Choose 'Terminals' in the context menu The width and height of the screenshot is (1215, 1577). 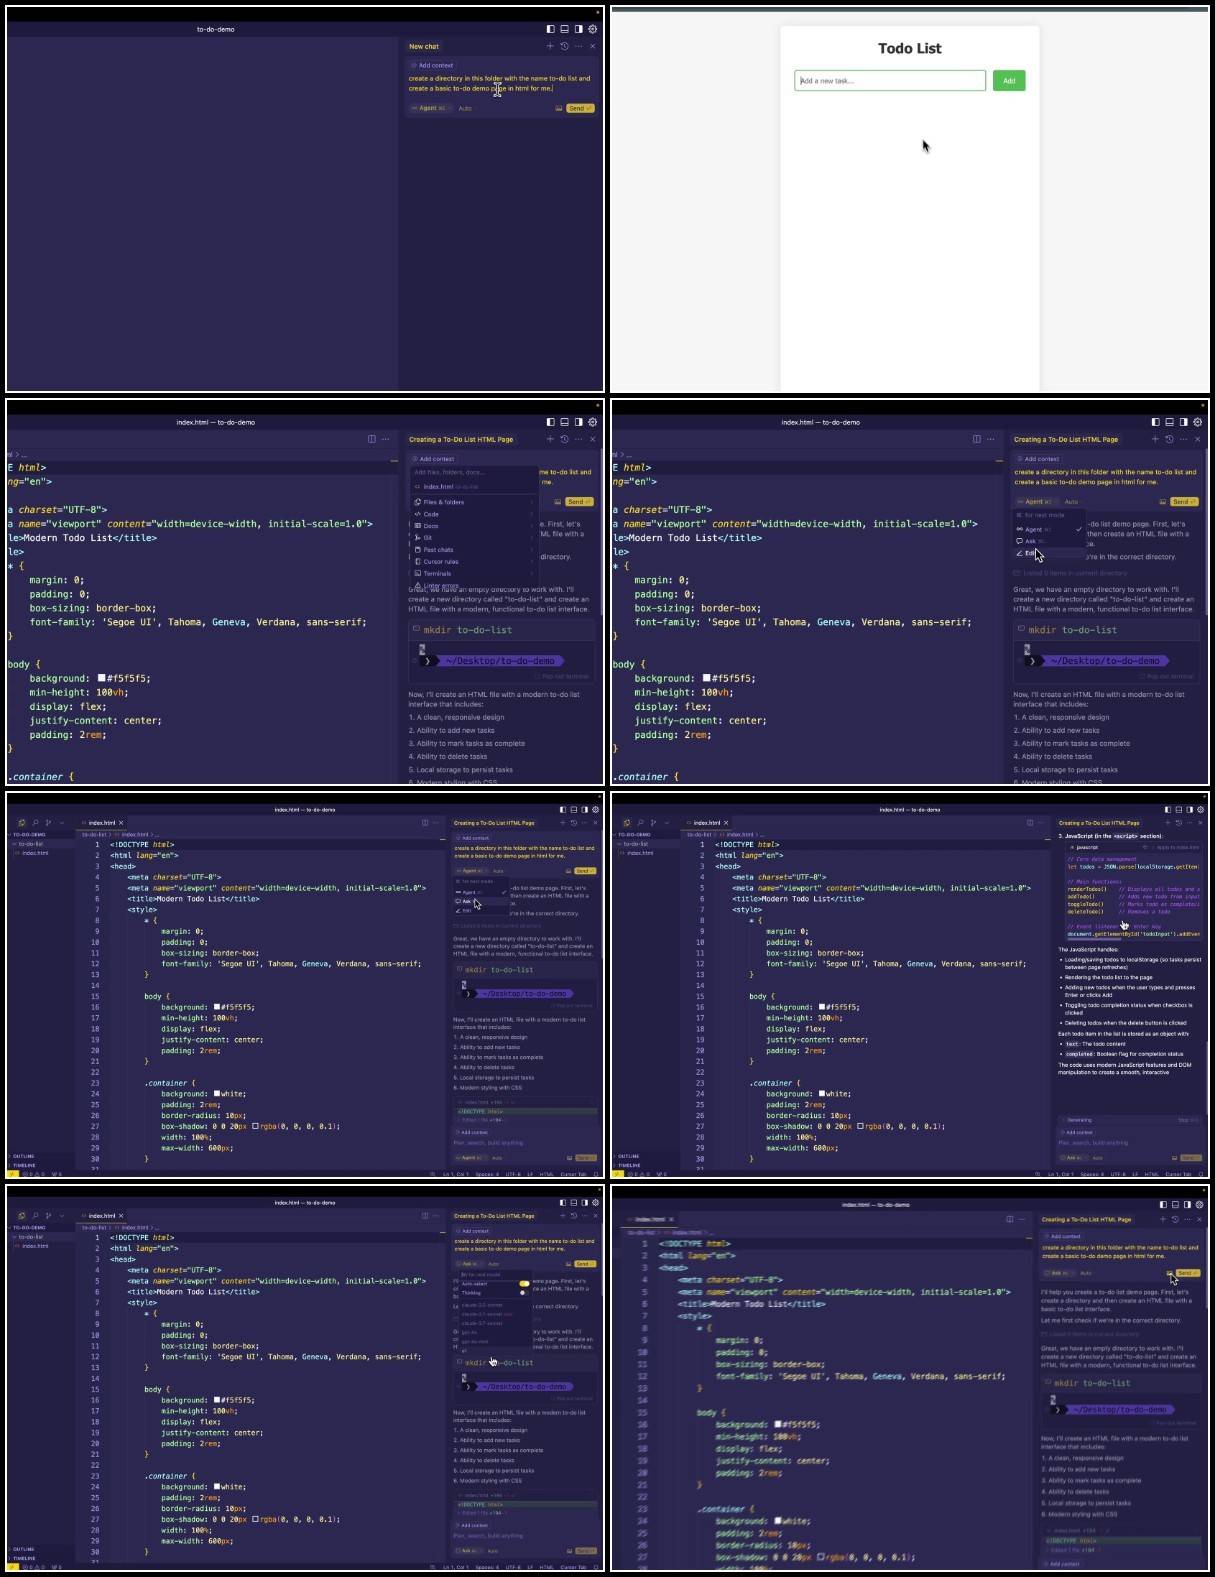473,574
